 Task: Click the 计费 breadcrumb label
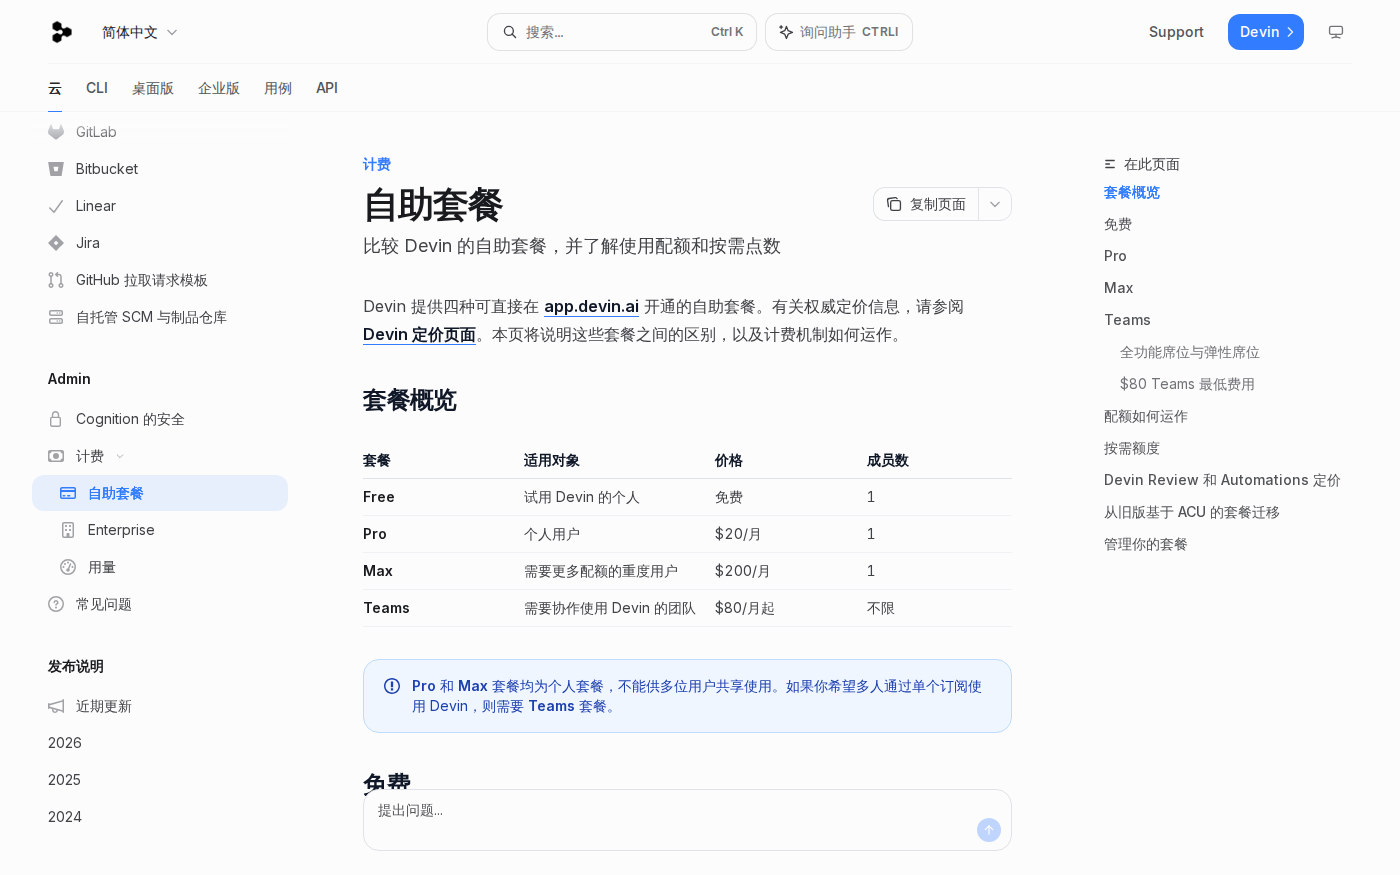click(x=377, y=164)
